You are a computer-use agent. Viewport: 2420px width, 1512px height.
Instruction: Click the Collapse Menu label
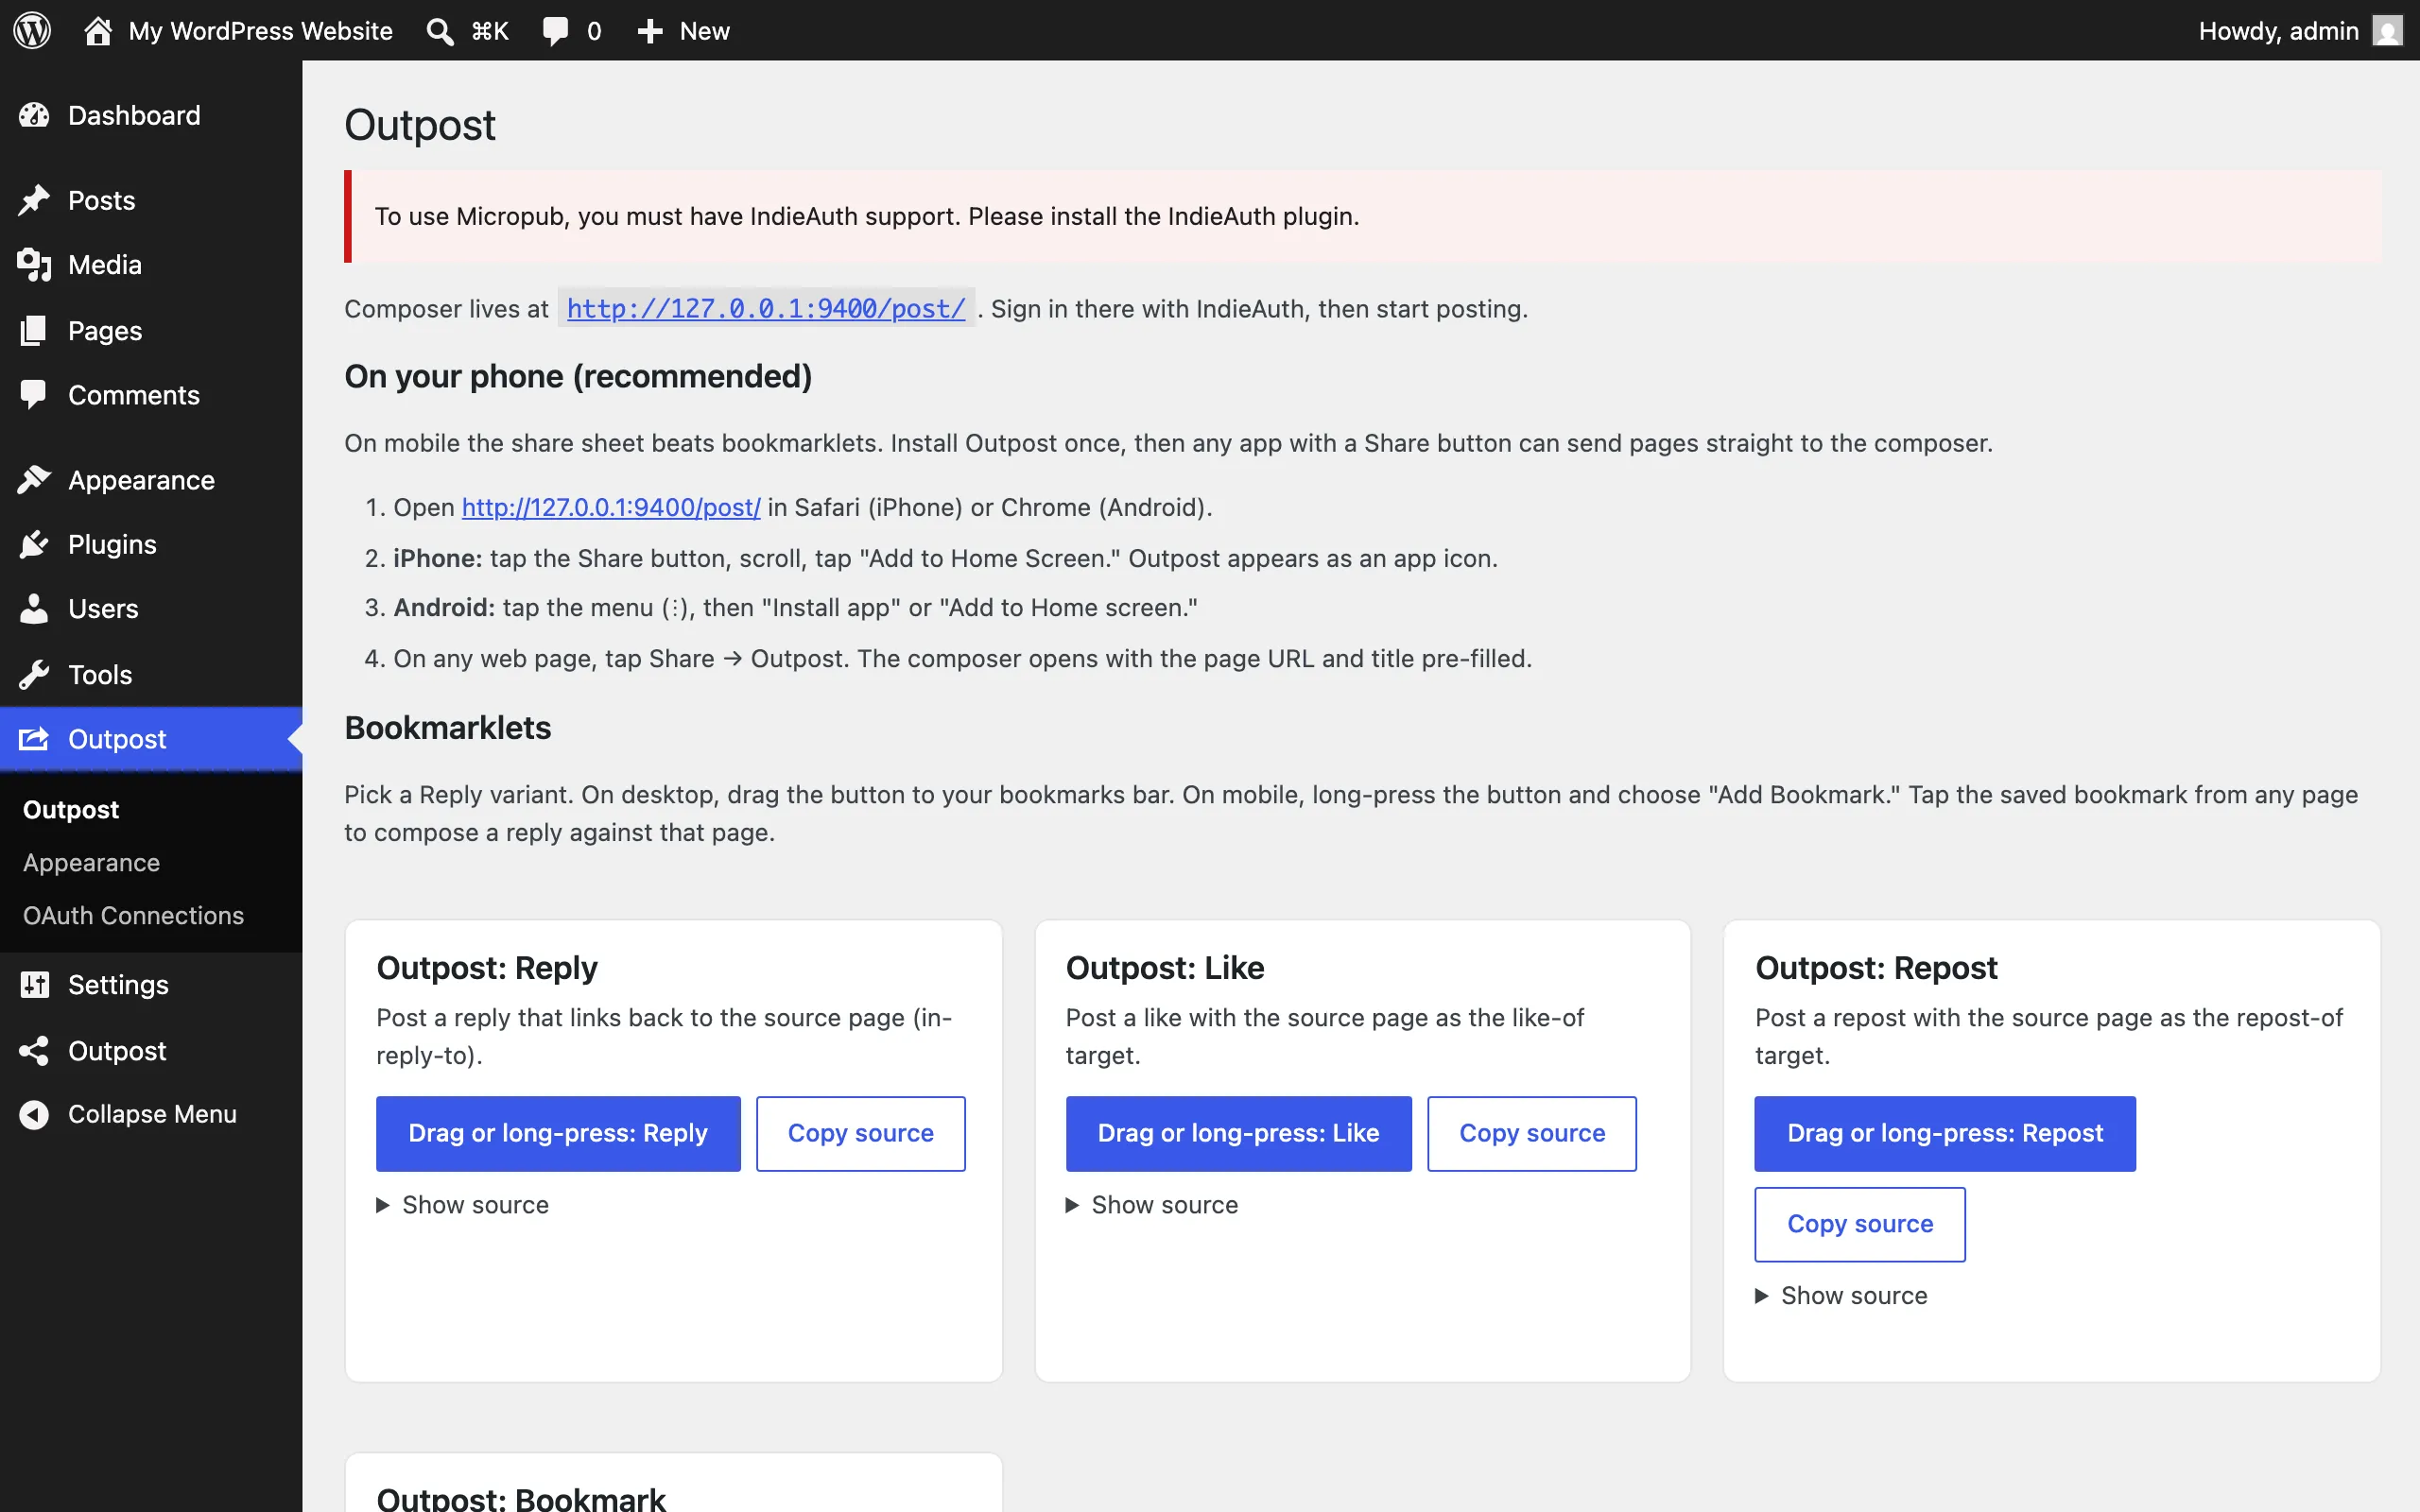coord(152,1114)
